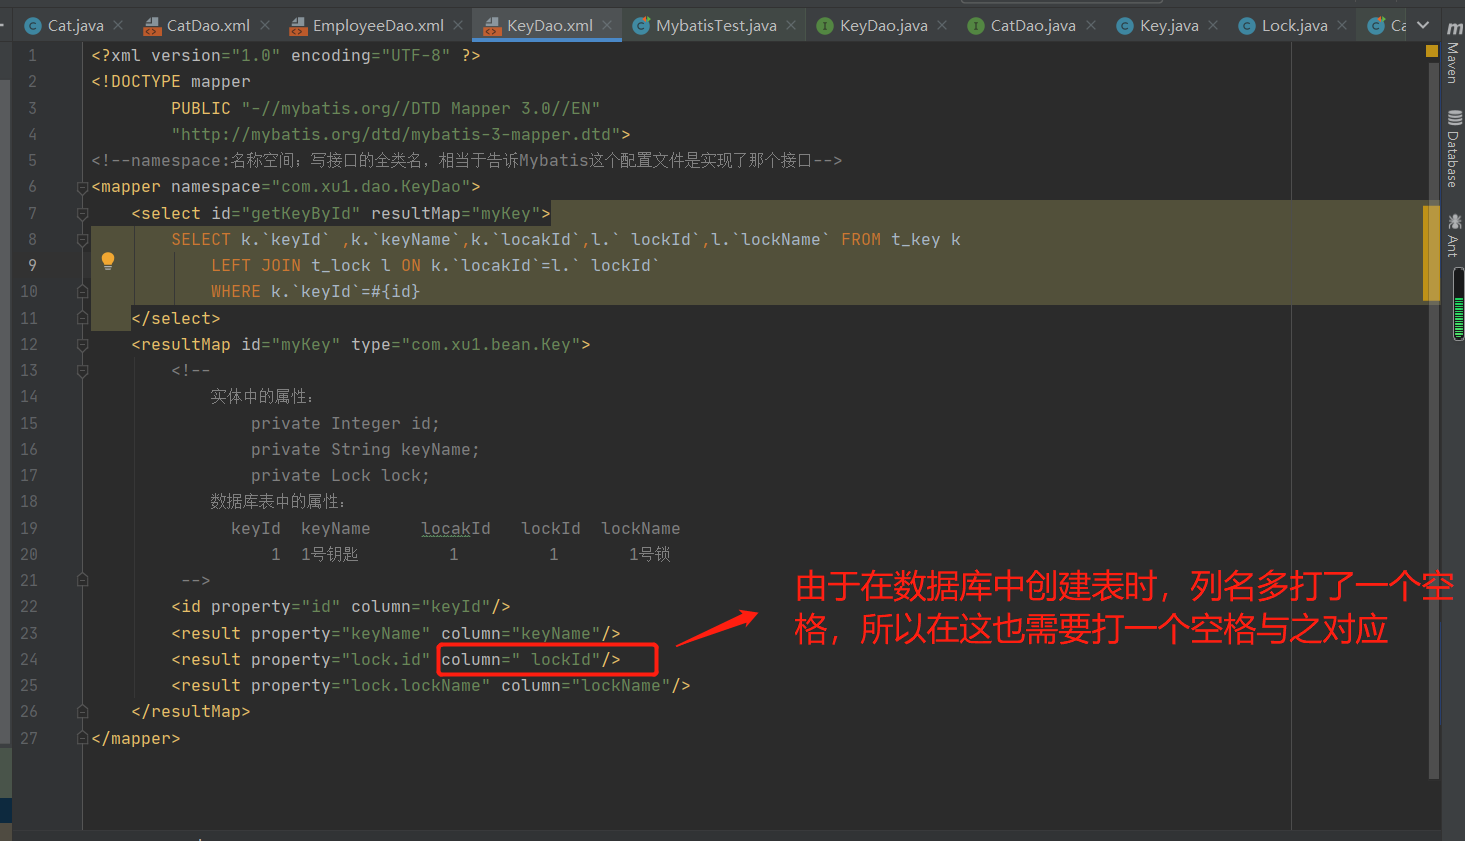
Task: Click the yellow warning marker in the error stripe
Action: pyautogui.click(x=1431, y=51)
